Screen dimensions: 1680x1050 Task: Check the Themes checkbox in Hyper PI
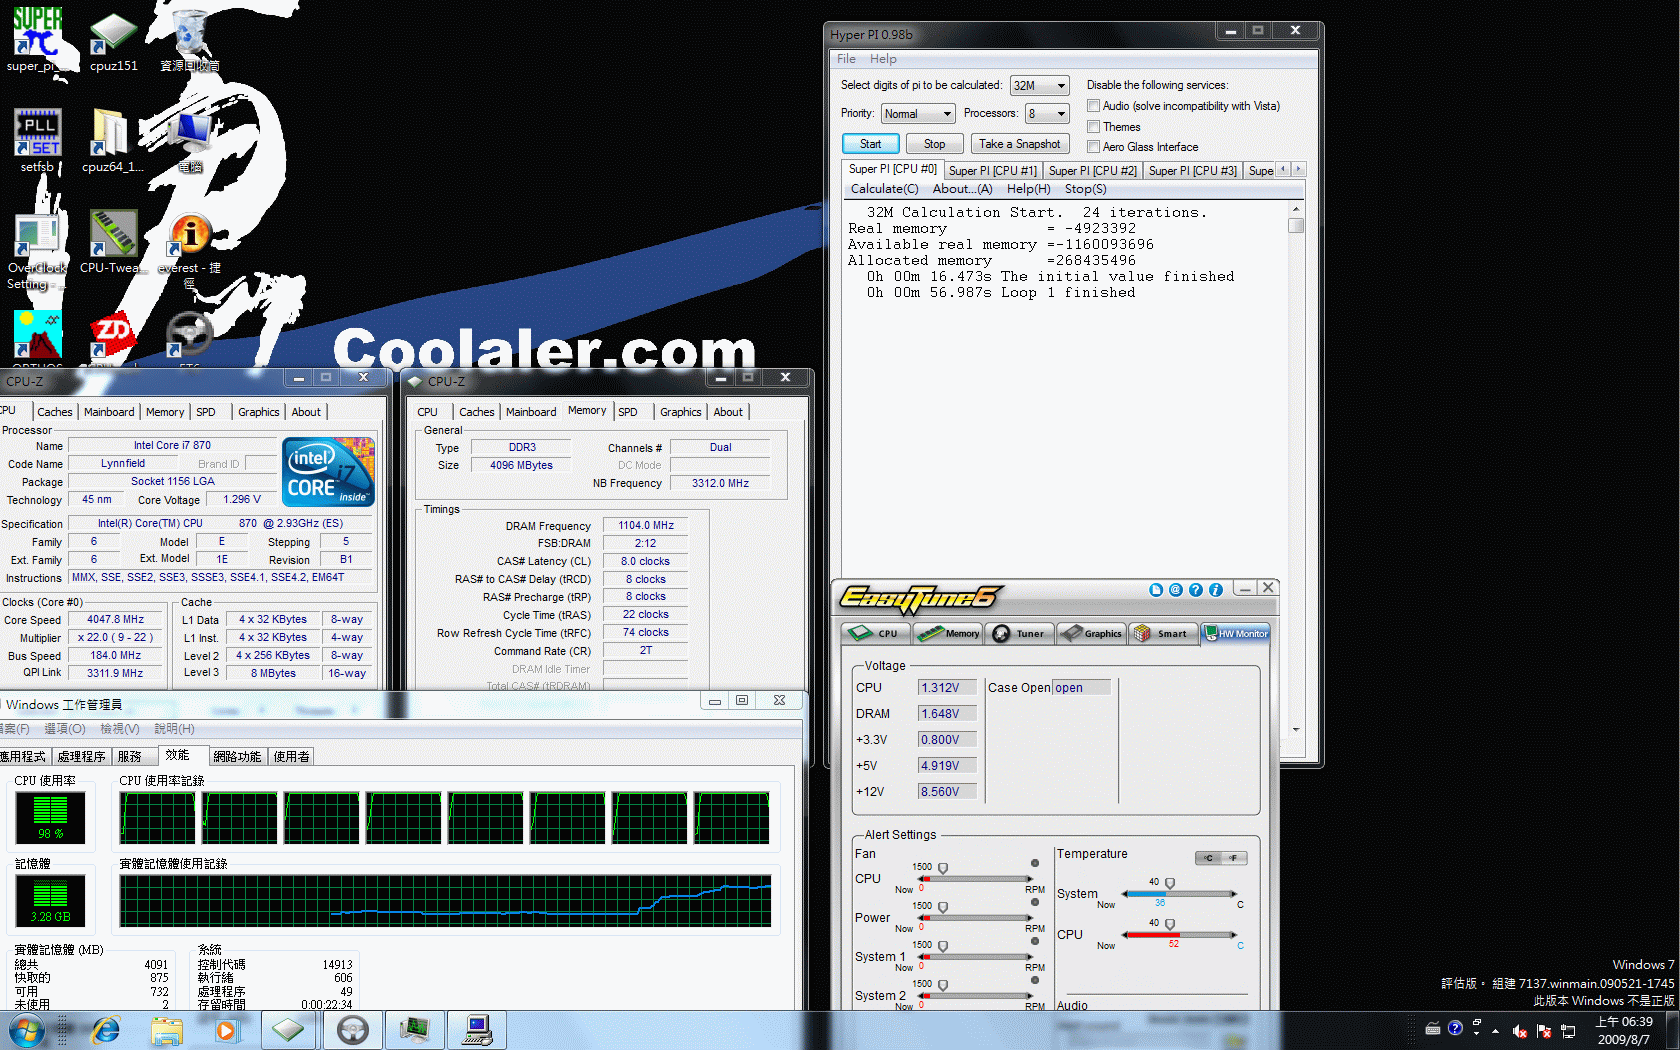pos(1094,127)
